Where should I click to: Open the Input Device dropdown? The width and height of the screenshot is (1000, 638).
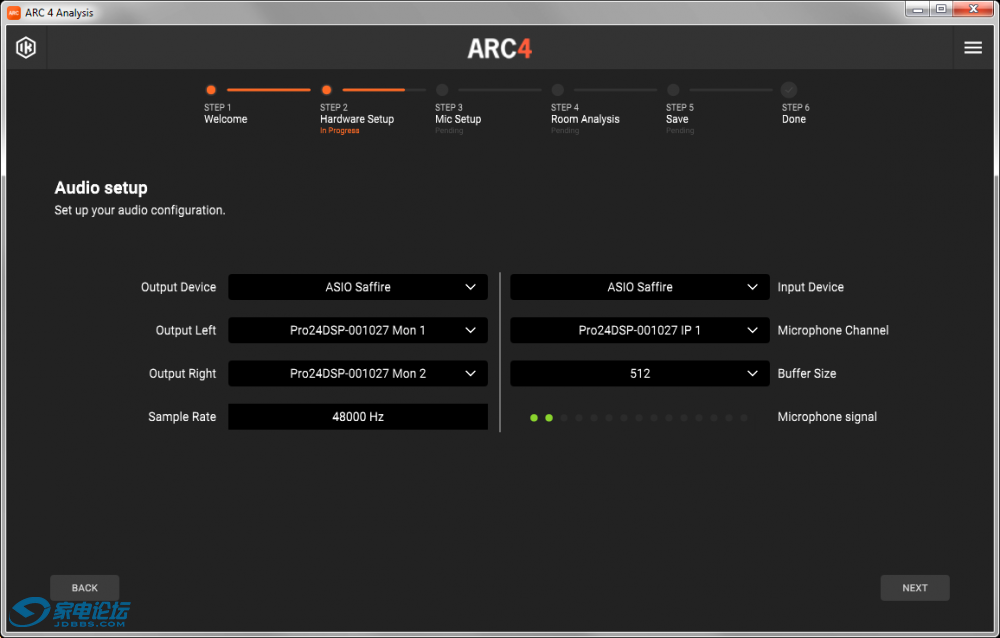coord(640,287)
